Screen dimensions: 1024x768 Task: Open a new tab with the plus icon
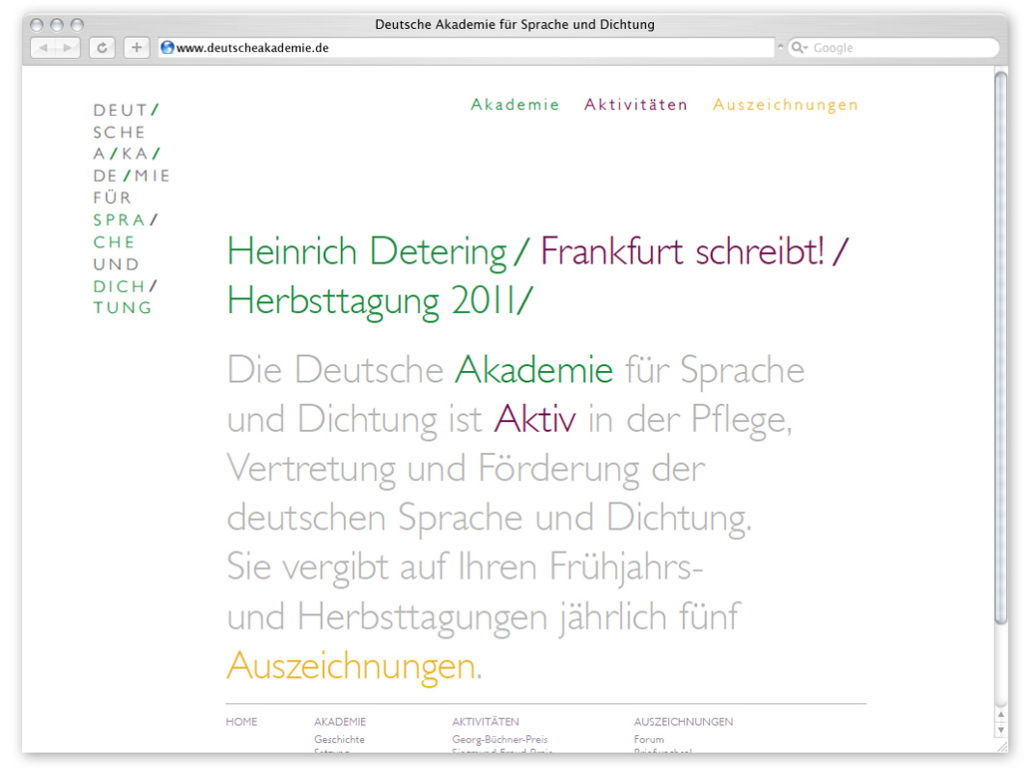pos(136,47)
